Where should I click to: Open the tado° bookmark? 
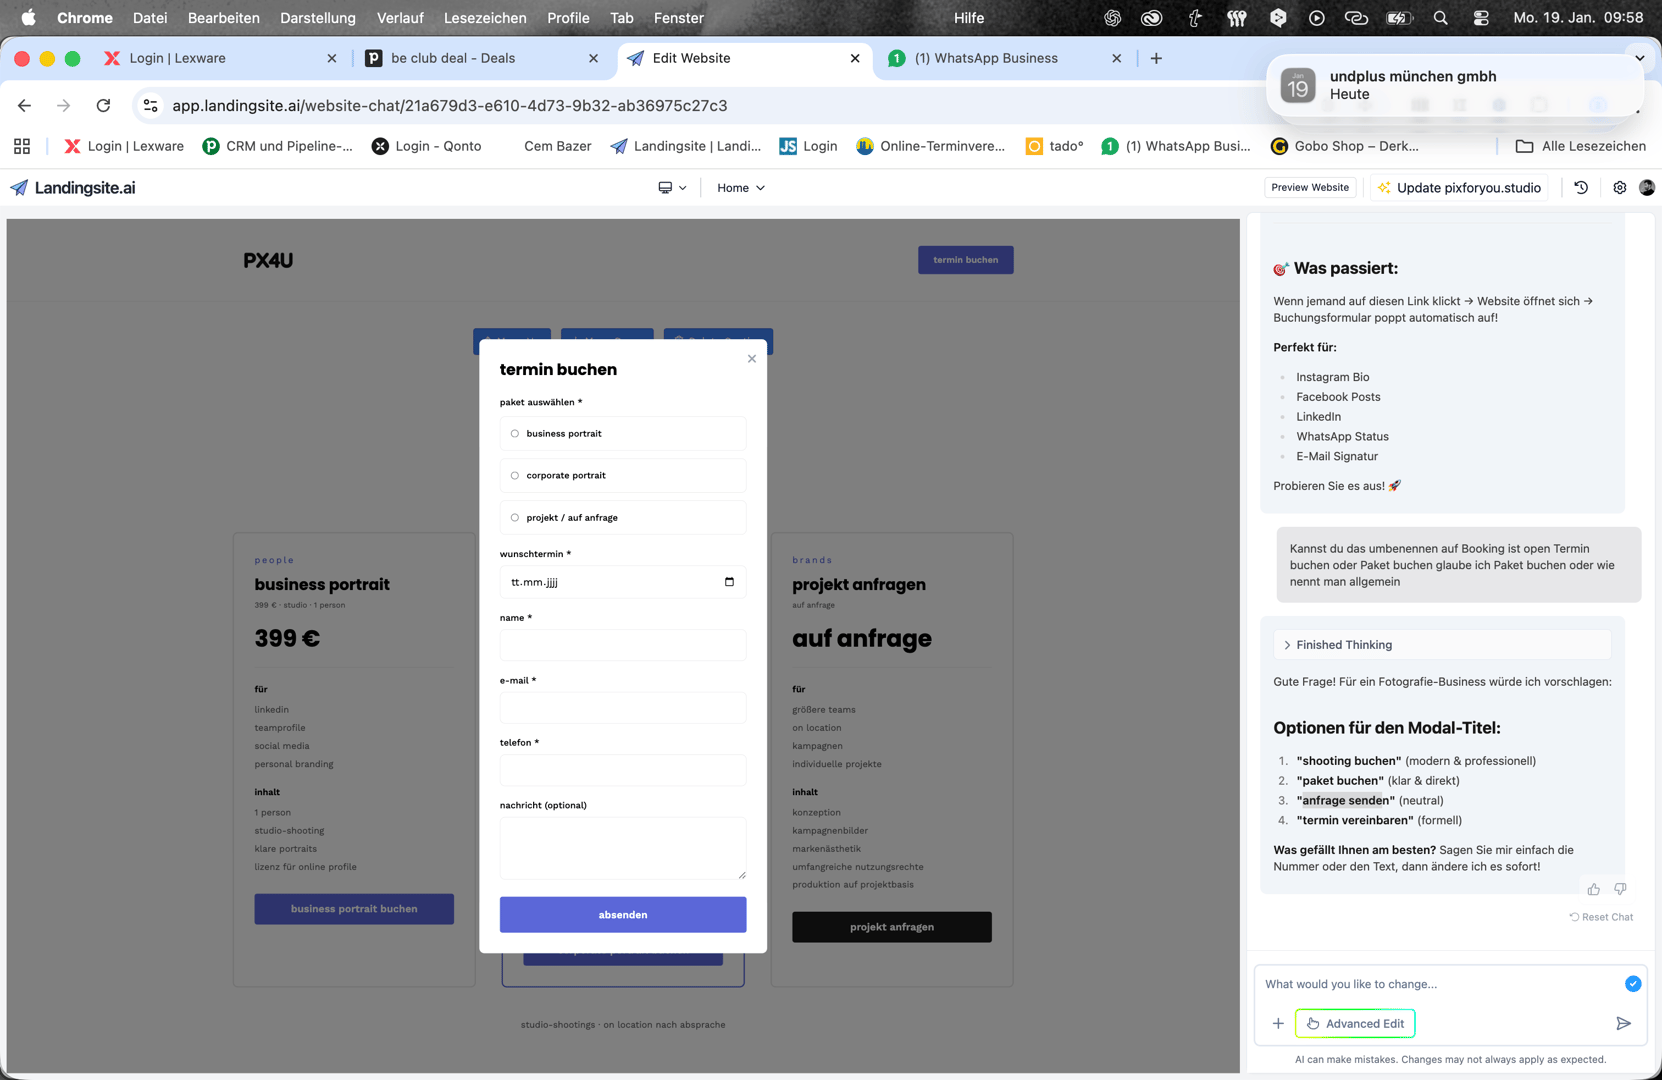click(1054, 146)
